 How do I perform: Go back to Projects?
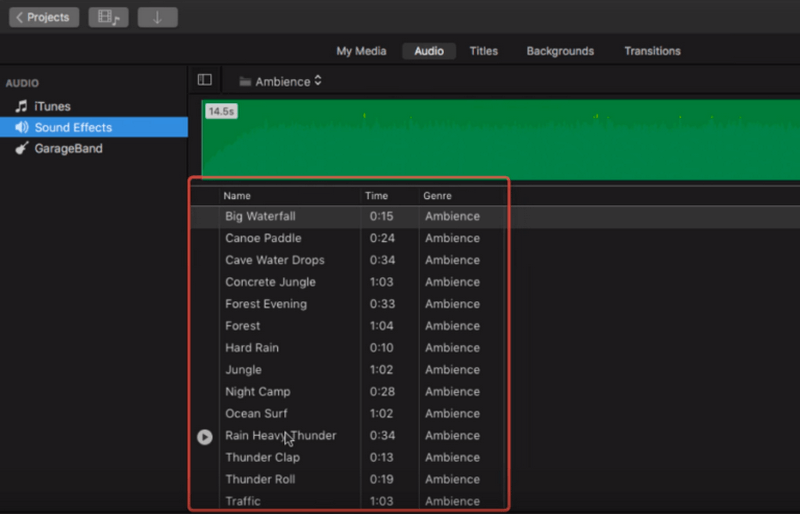point(44,17)
